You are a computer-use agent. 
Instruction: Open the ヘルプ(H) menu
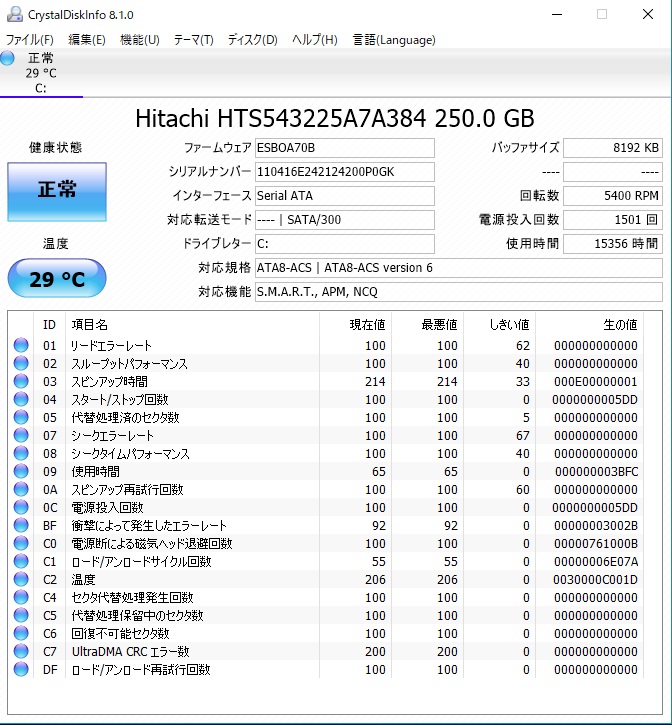(314, 40)
